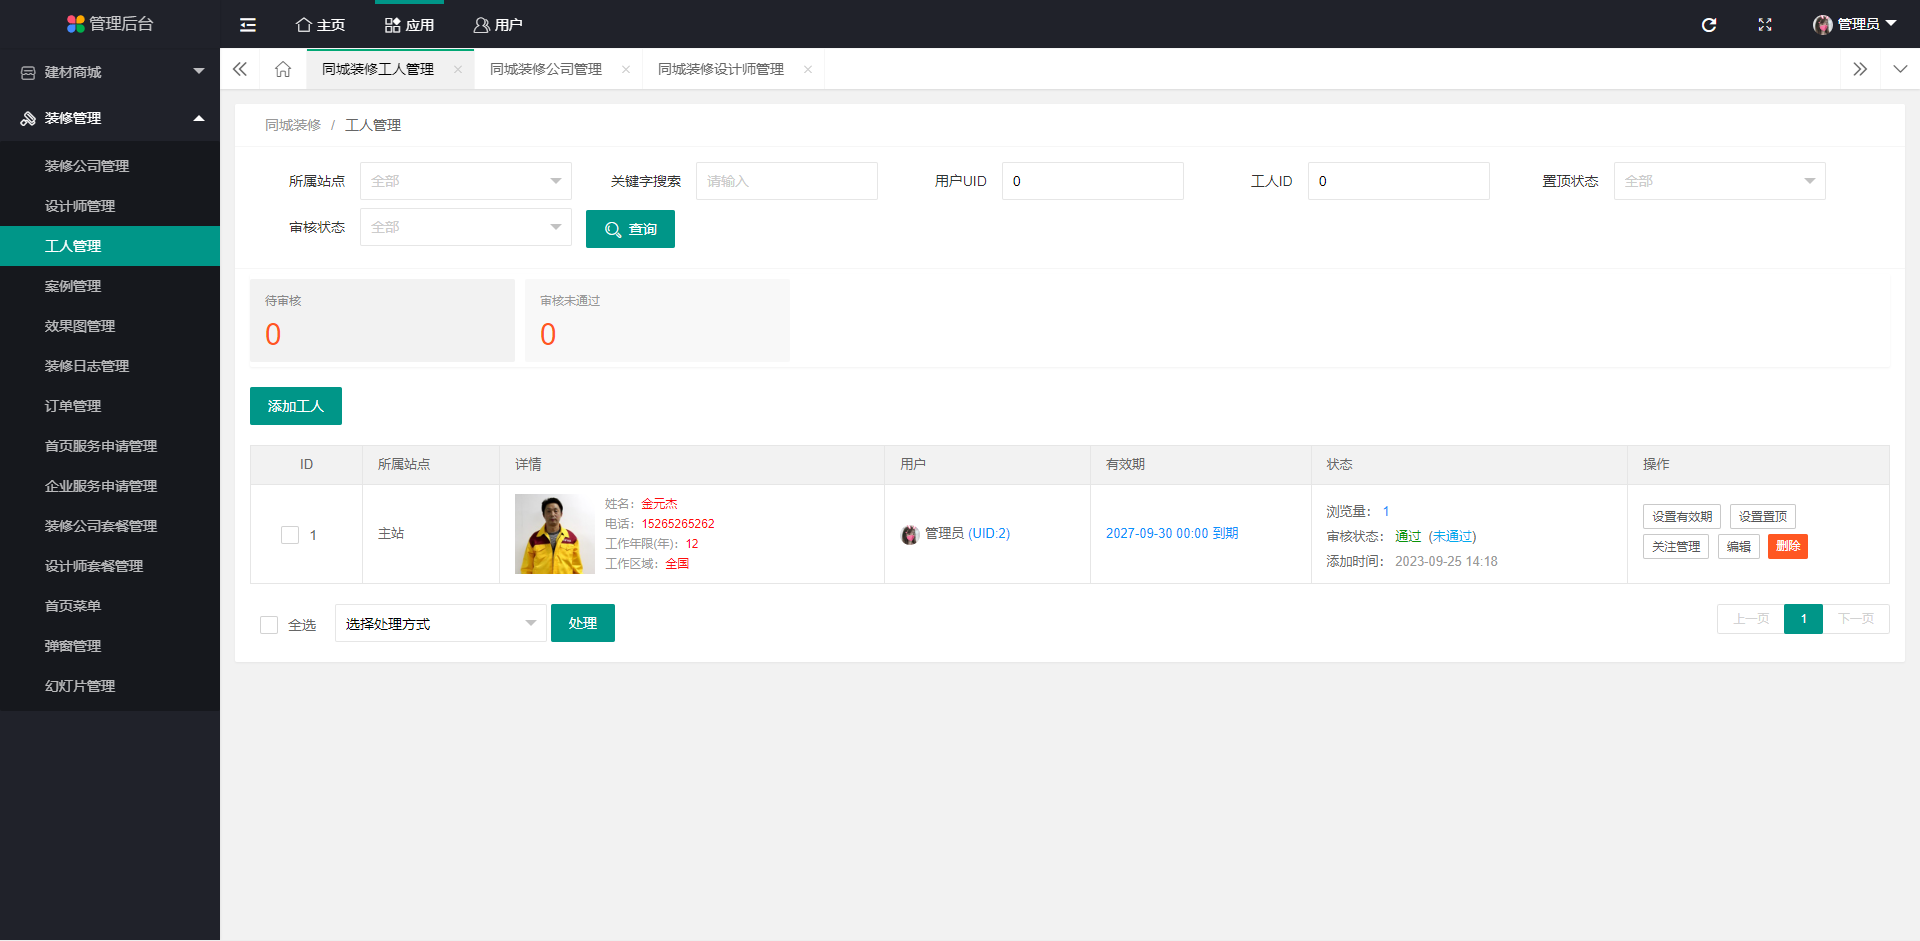Click the 添加工人 button
Screen dimensions: 1920x941
coord(296,406)
